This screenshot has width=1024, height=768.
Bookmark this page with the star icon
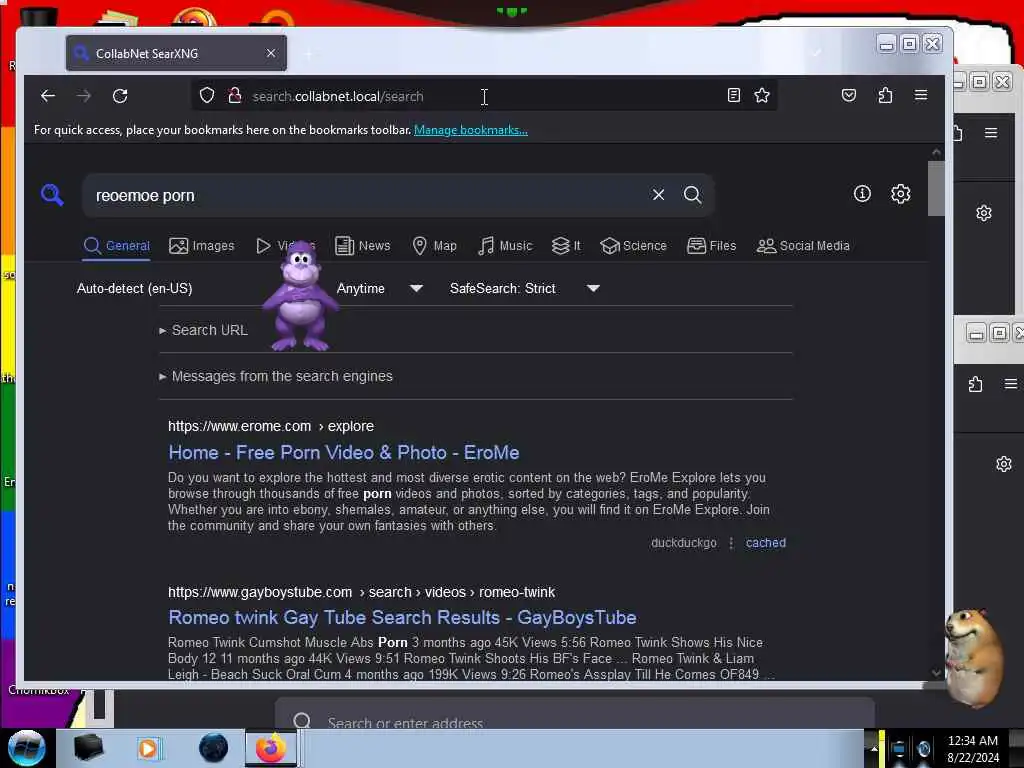point(761,95)
